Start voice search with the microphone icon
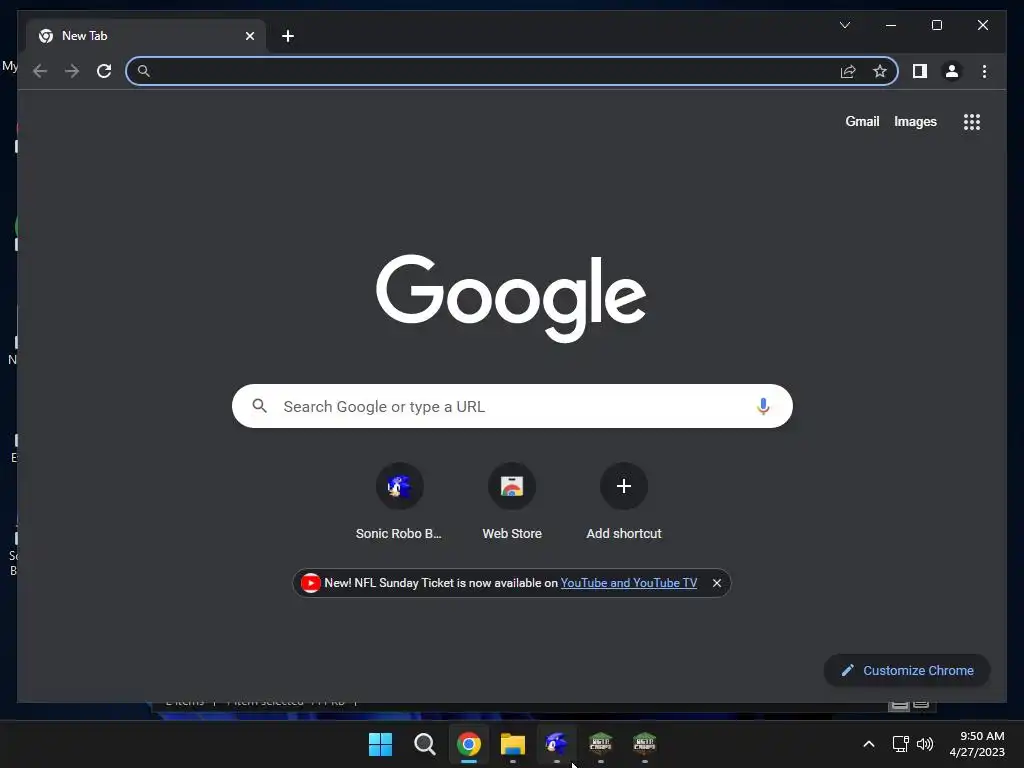The height and width of the screenshot is (768, 1024). click(763, 406)
